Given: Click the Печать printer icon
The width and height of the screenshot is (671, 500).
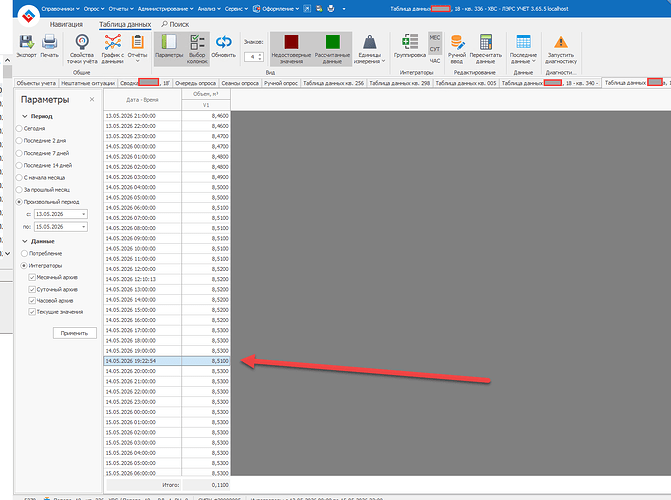Looking at the screenshot, I should pyautogui.click(x=49, y=42).
